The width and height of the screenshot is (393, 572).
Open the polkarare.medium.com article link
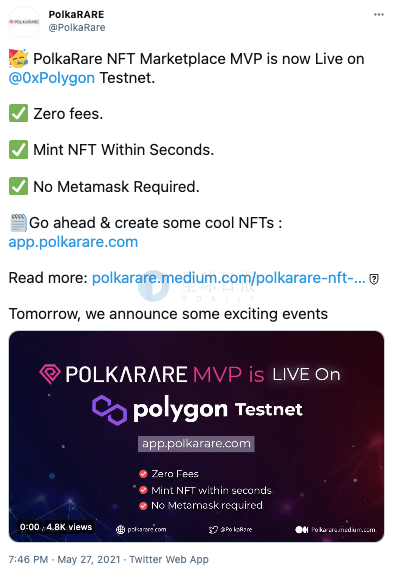tap(228, 278)
